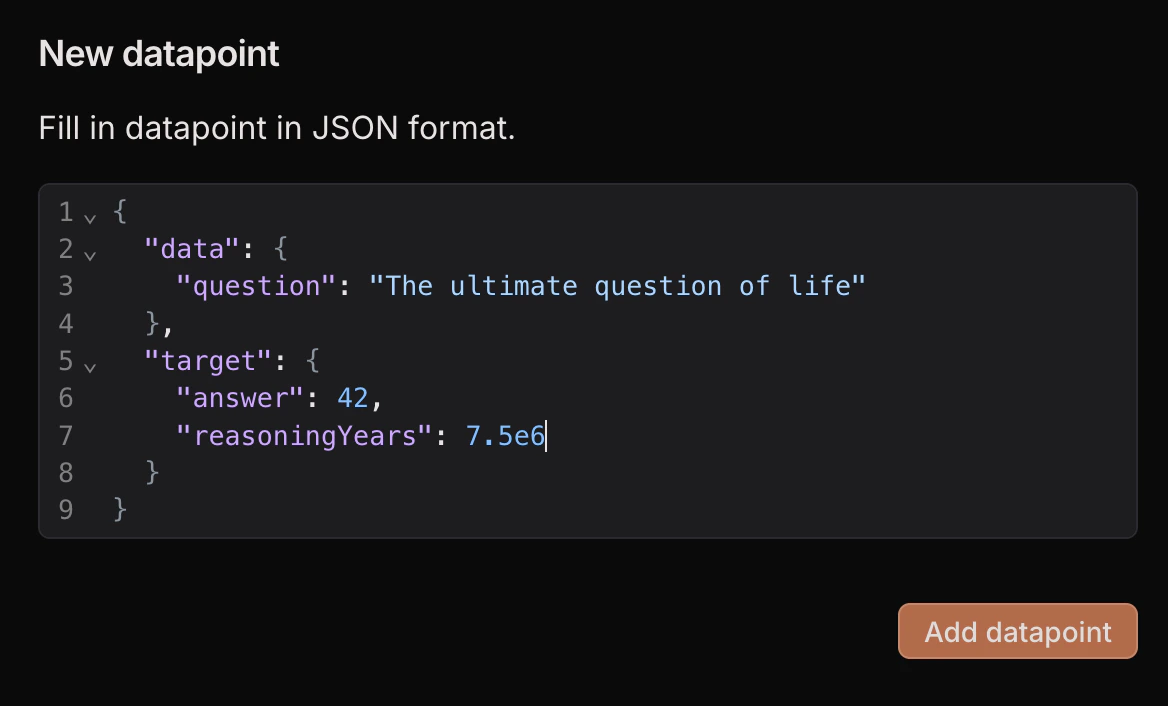
Task: Click the Add datapoint button
Action: pos(1017,631)
